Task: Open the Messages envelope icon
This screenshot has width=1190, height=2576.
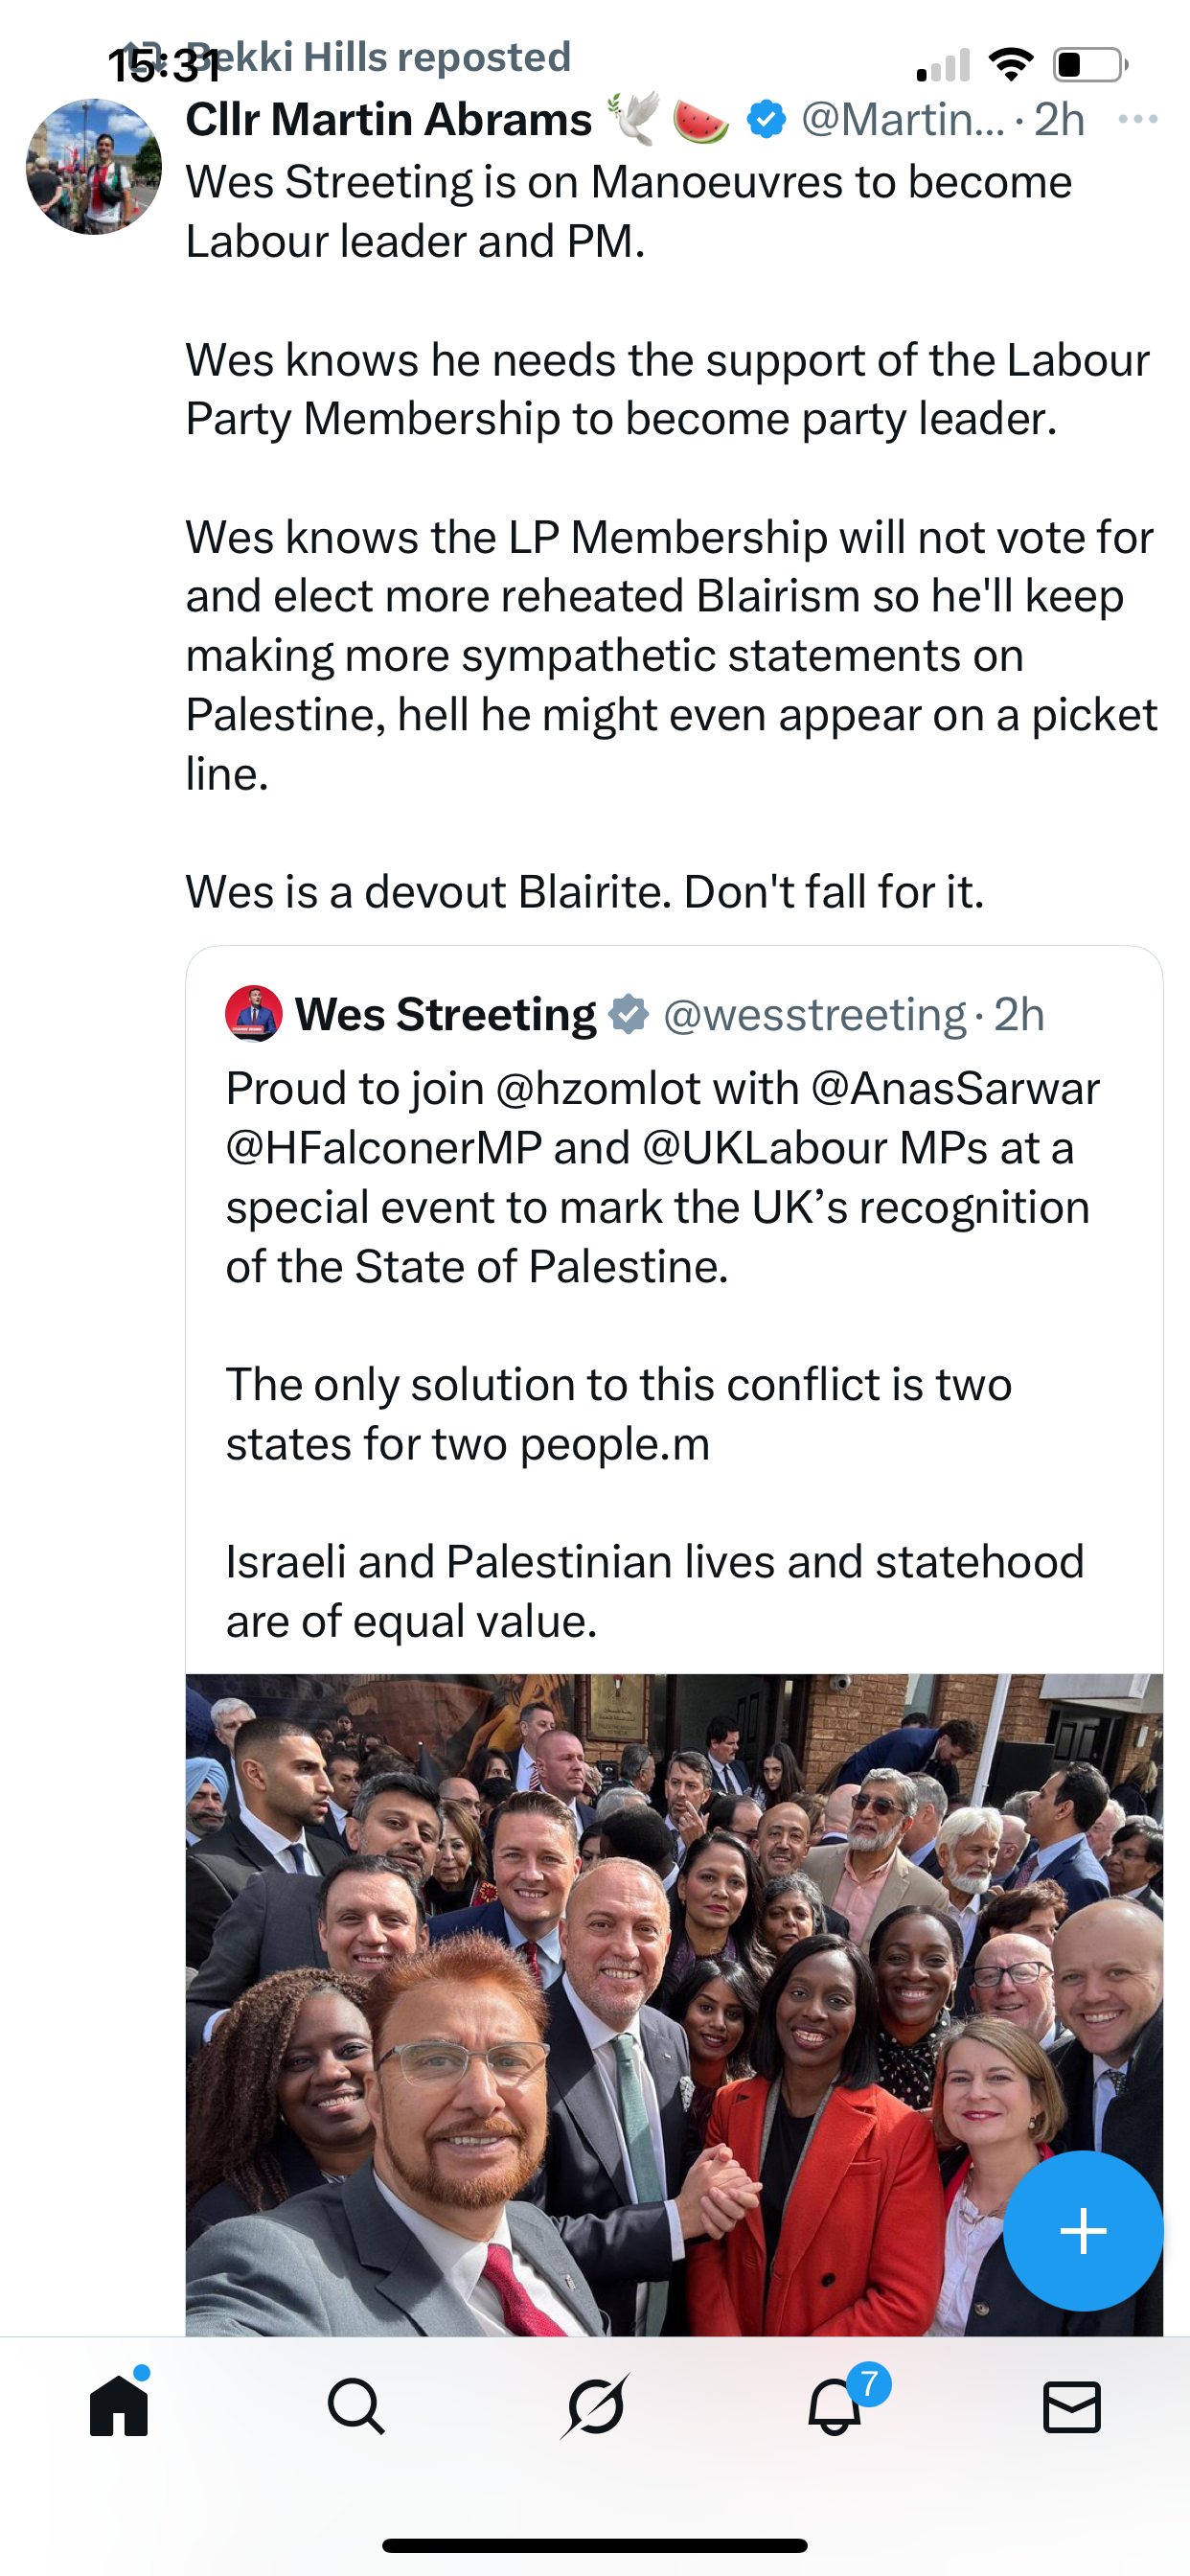Action: (x=1072, y=2406)
